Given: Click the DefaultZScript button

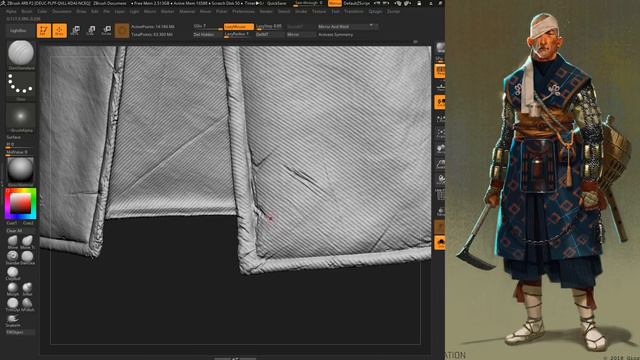Looking at the screenshot, I should [357, 3].
